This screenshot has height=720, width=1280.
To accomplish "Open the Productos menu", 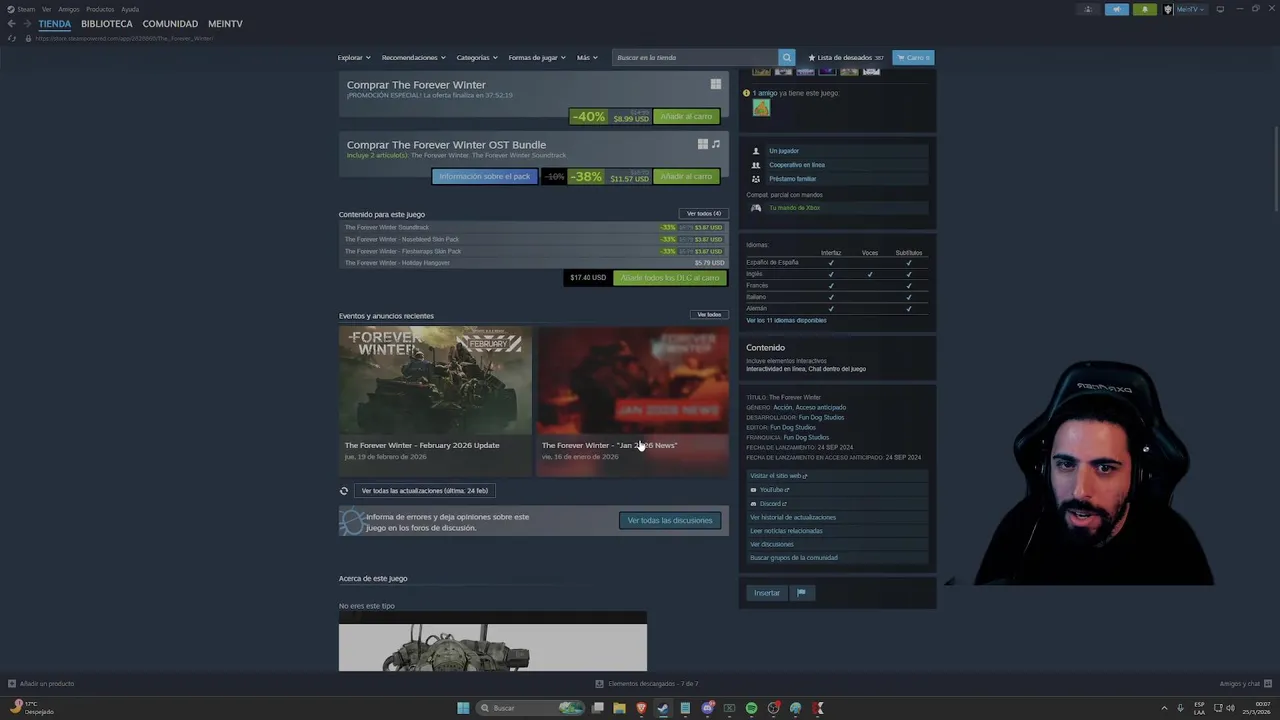I will [100, 9].
